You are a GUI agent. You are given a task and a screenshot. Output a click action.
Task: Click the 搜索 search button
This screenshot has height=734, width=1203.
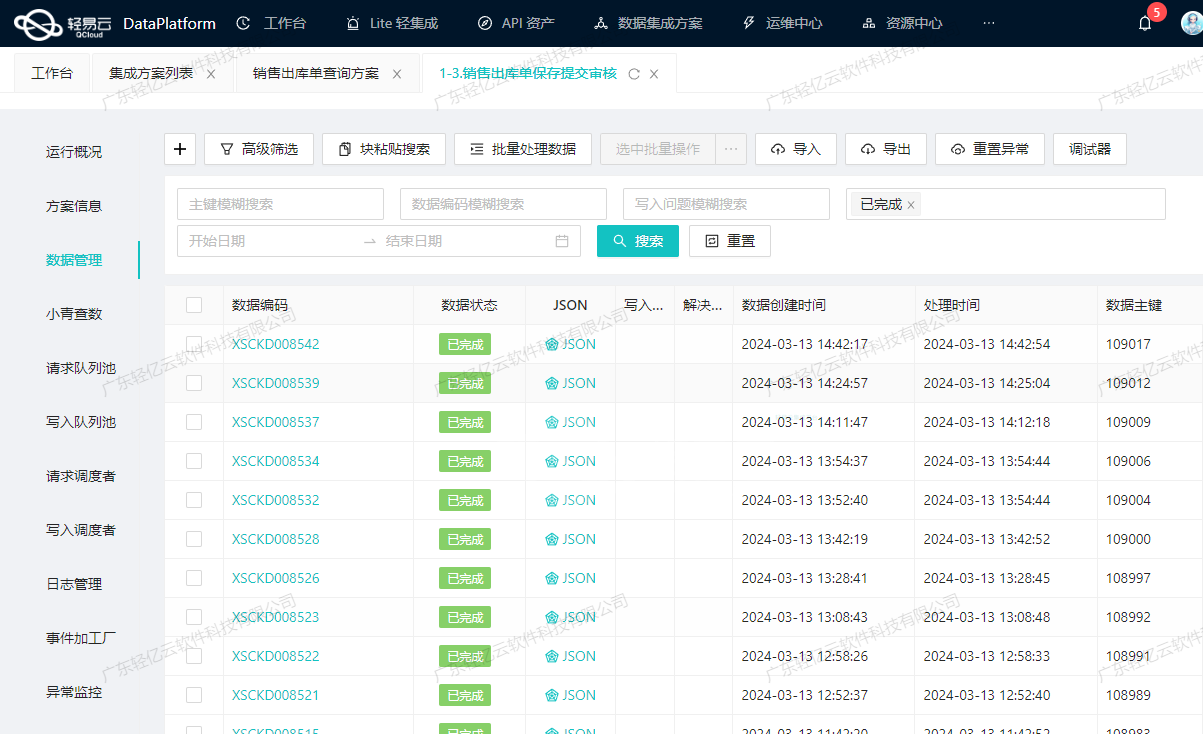(x=637, y=240)
